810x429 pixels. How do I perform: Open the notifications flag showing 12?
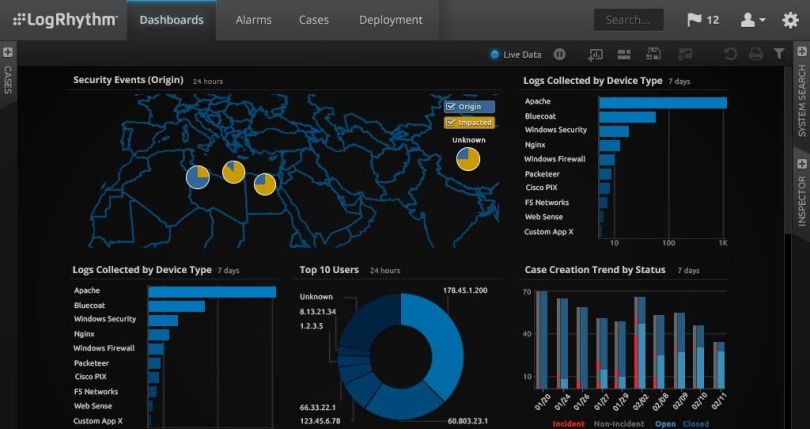(x=703, y=20)
